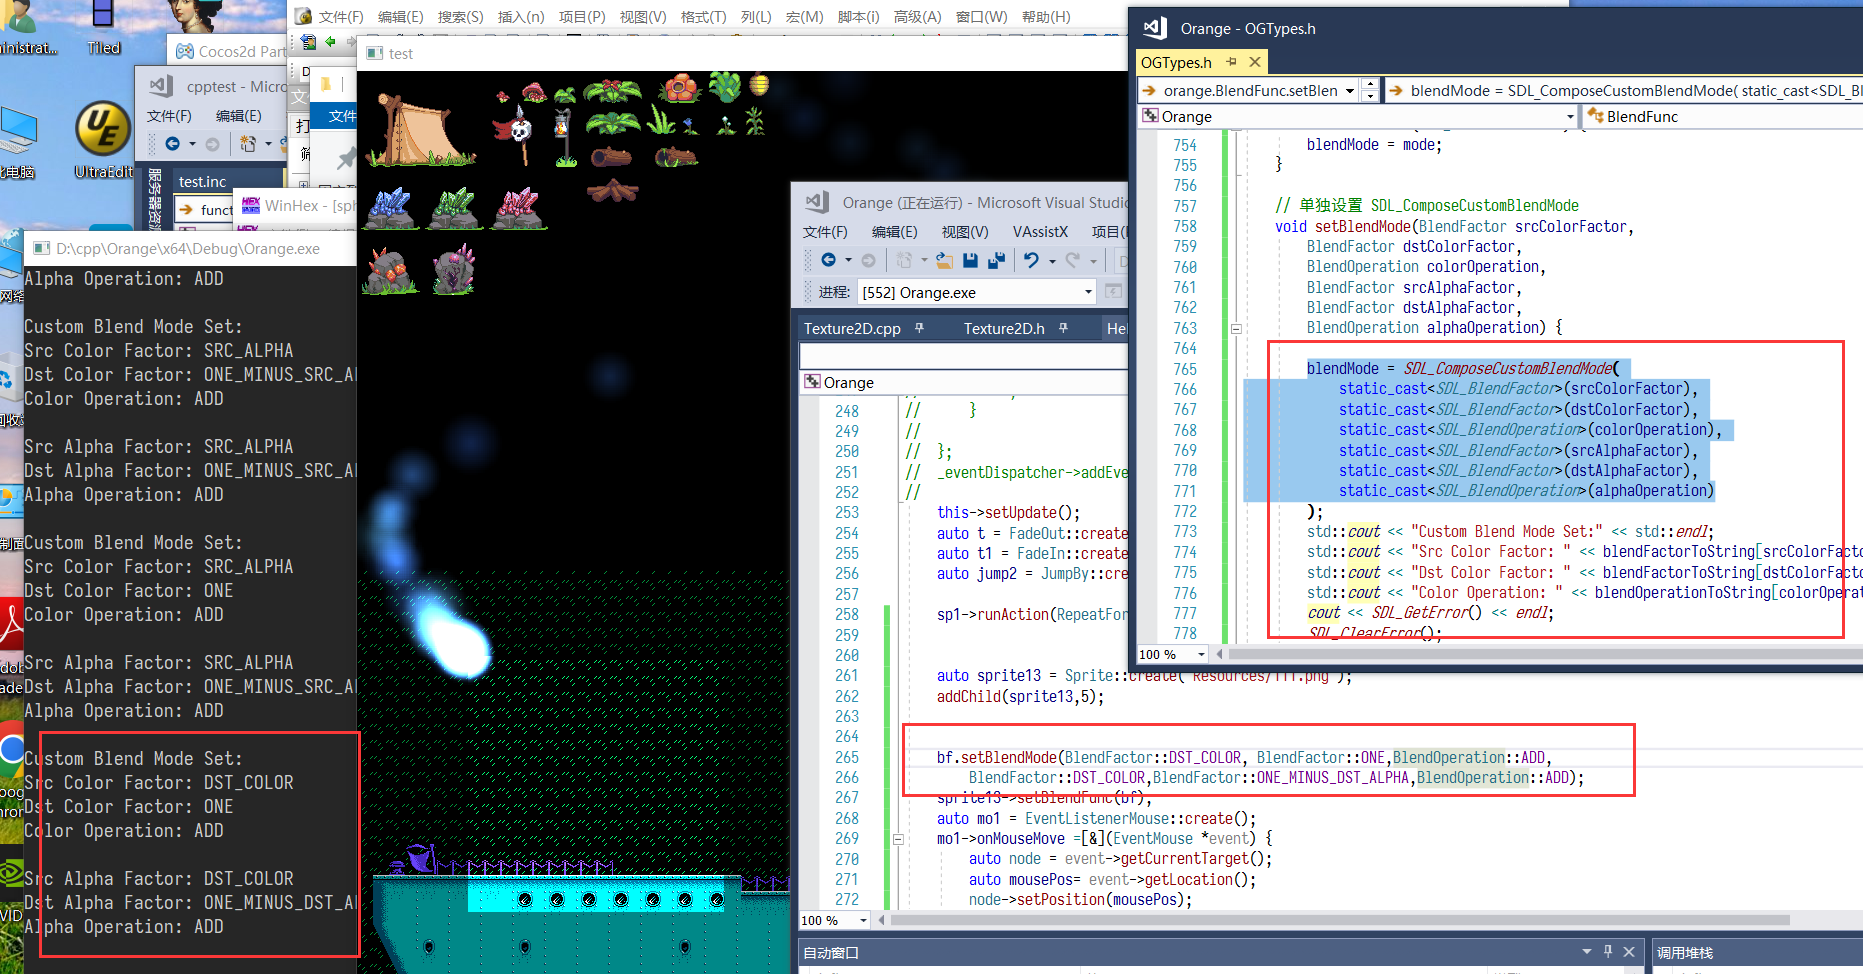Click line 265 bf.setBlendMode code text
Viewport: 1863px width, 974px height.
click(1244, 757)
